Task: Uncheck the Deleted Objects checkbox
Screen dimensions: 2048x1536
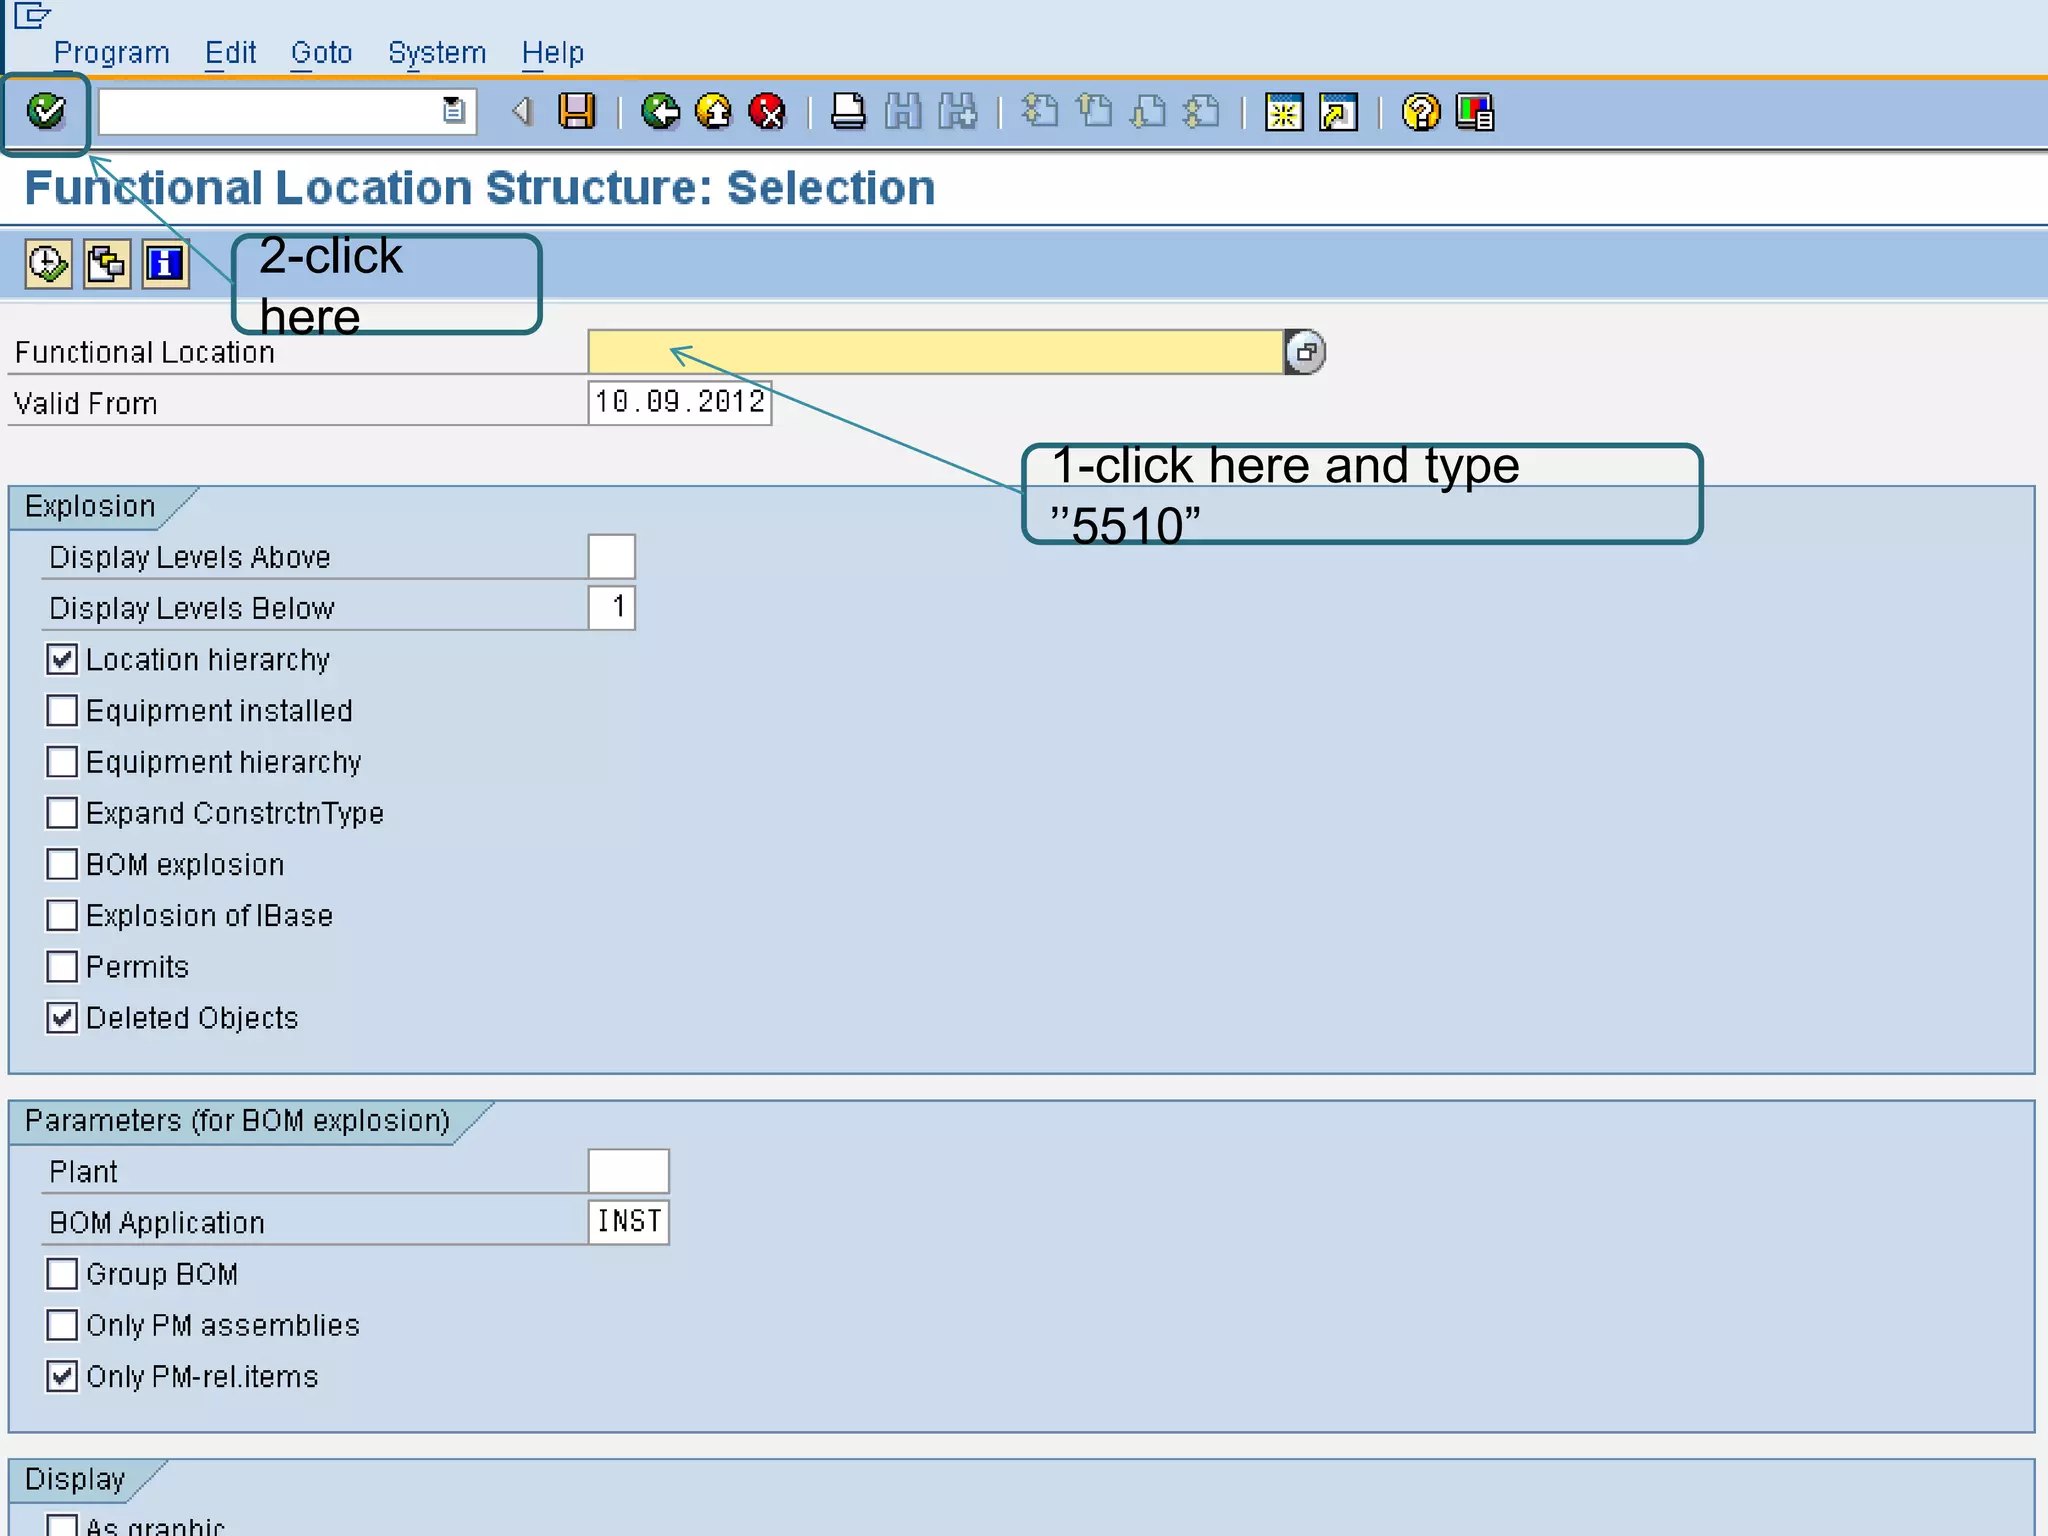Action: (62, 1018)
